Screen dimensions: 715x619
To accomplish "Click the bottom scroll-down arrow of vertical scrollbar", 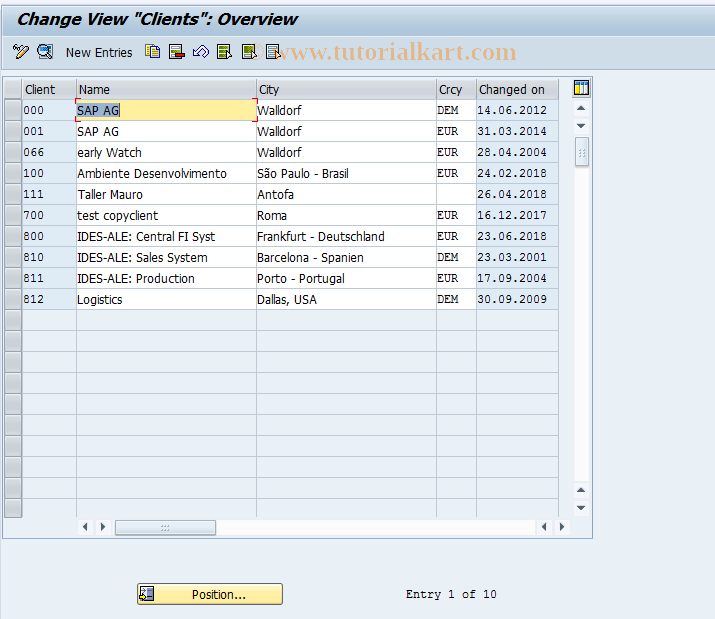I will click(581, 508).
